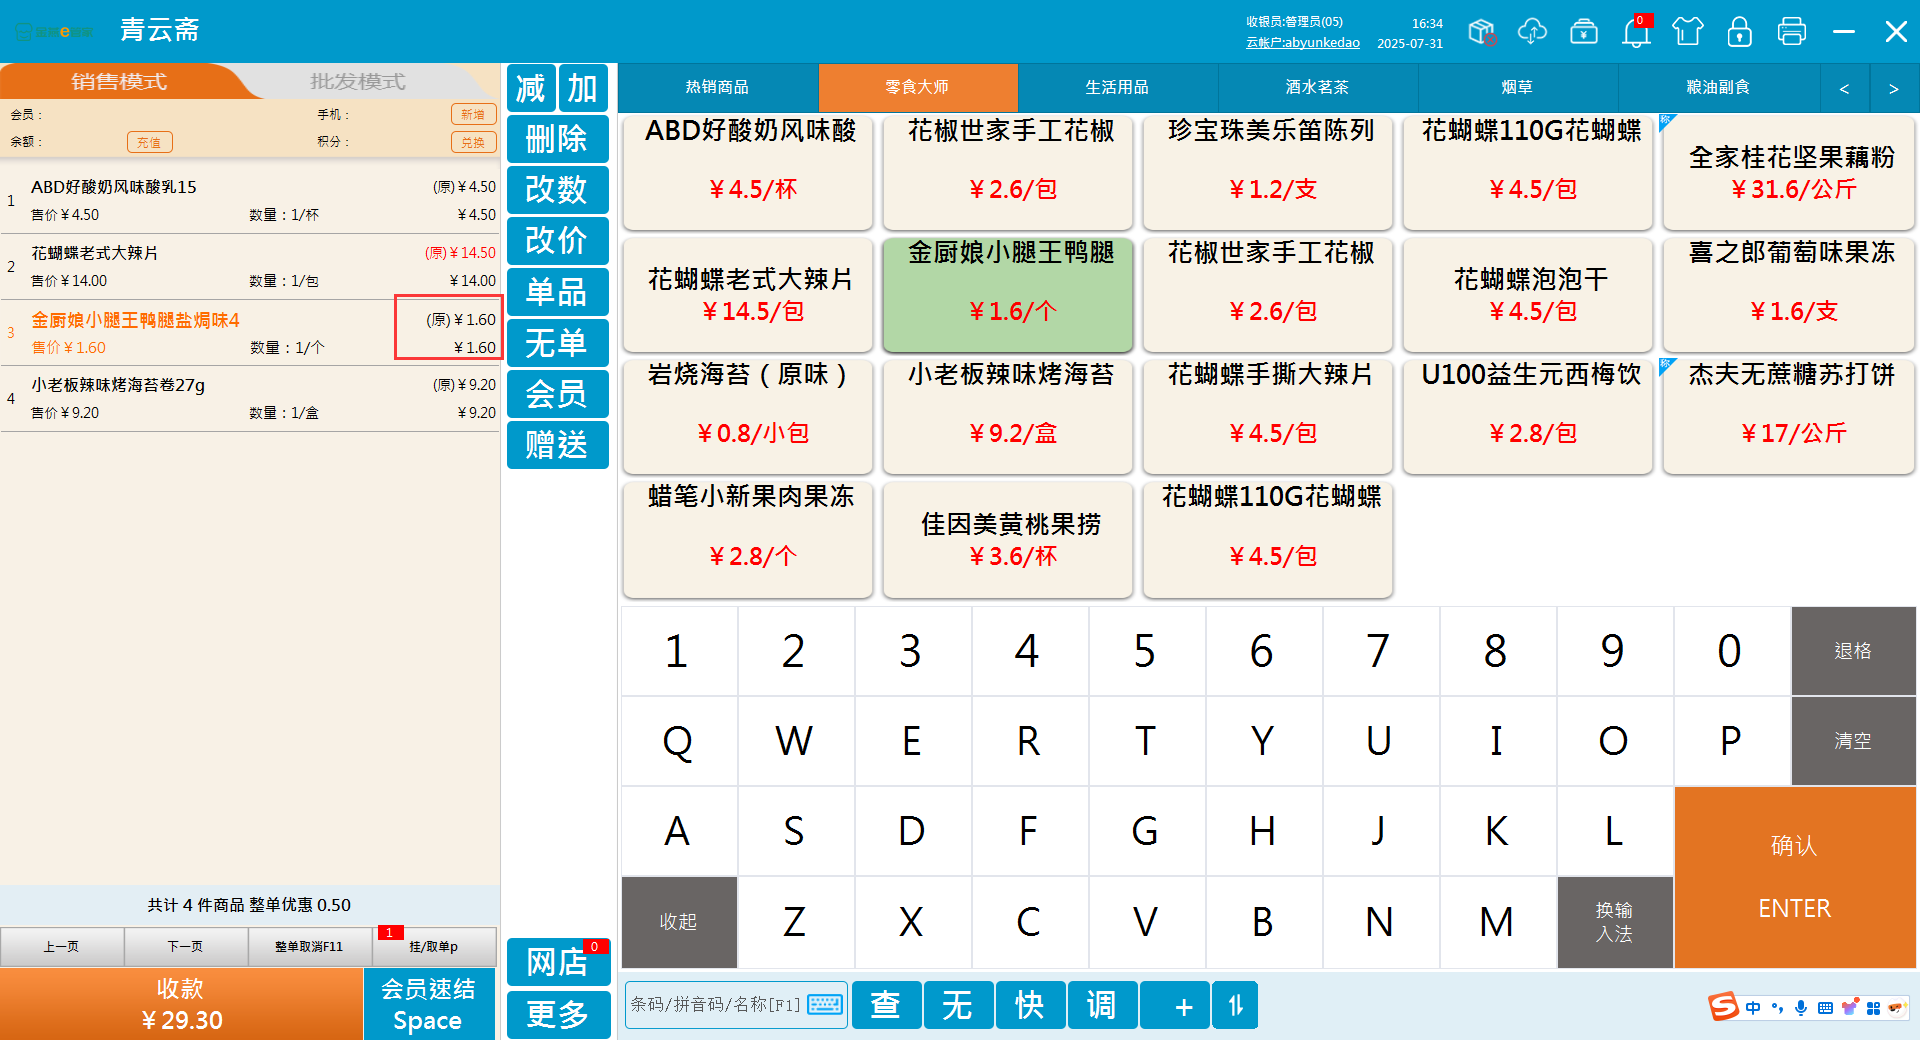Open the cash drawer yen icon
Image resolution: width=1920 pixels, height=1040 pixels.
[x=1583, y=32]
